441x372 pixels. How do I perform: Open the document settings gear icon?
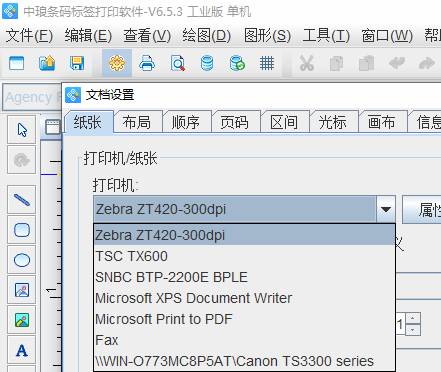(x=117, y=63)
